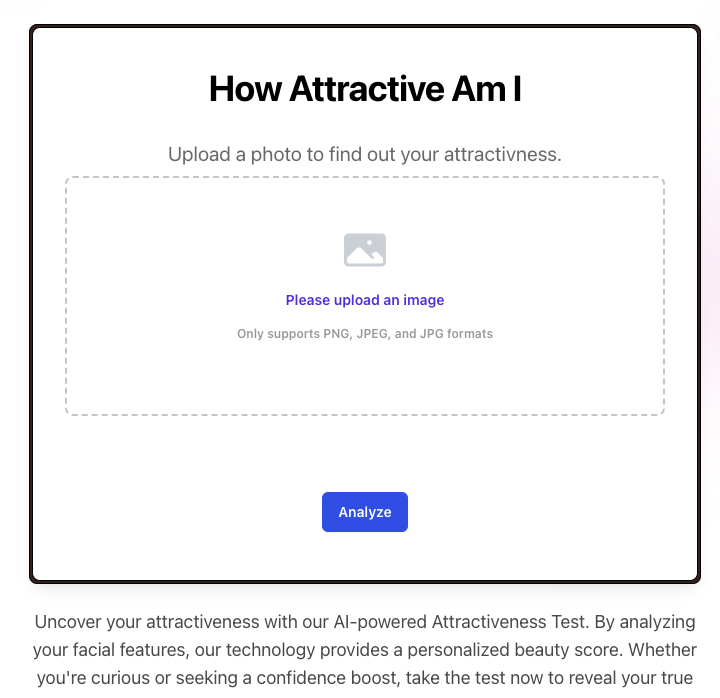
Task: Click the supported formats note text
Action: coord(365,334)
